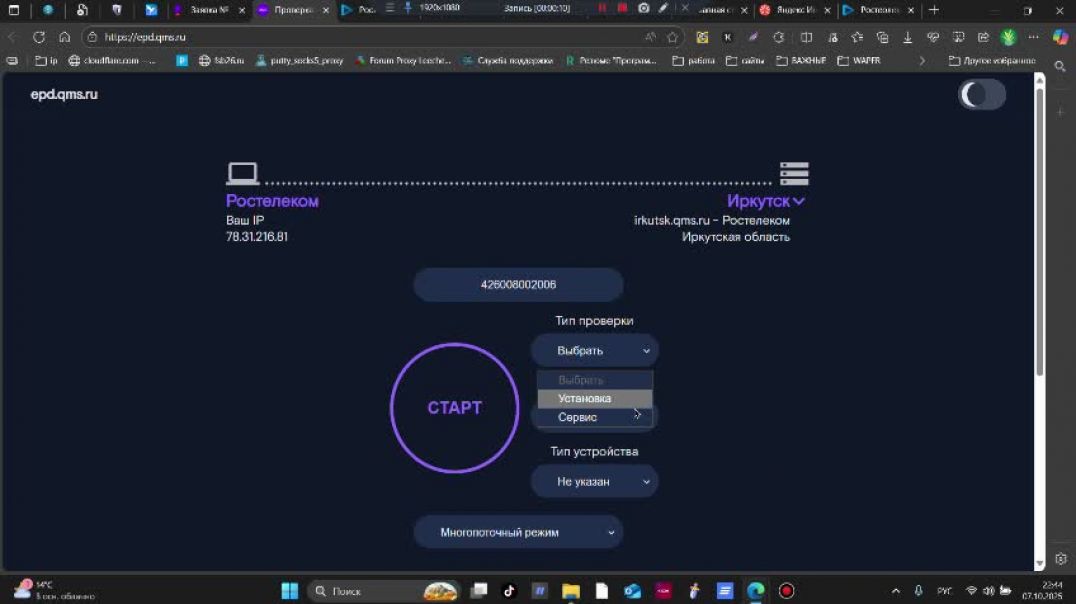Open the page settings gear in sidebar

(x=1060, y=559)
